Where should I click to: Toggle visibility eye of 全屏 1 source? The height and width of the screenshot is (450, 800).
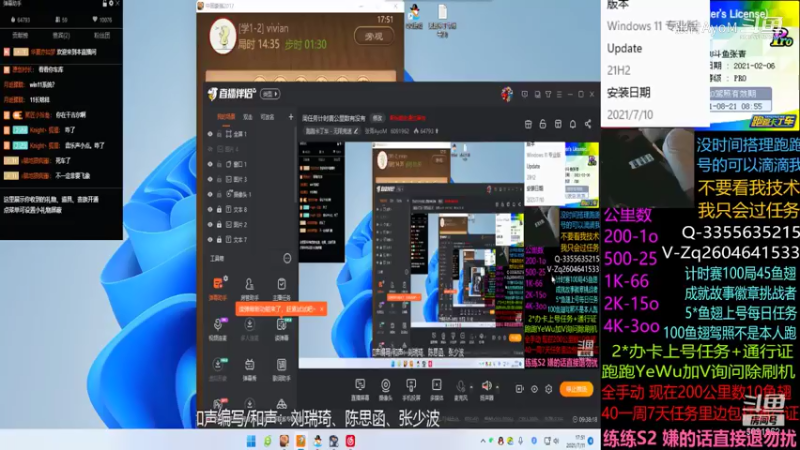210,134
